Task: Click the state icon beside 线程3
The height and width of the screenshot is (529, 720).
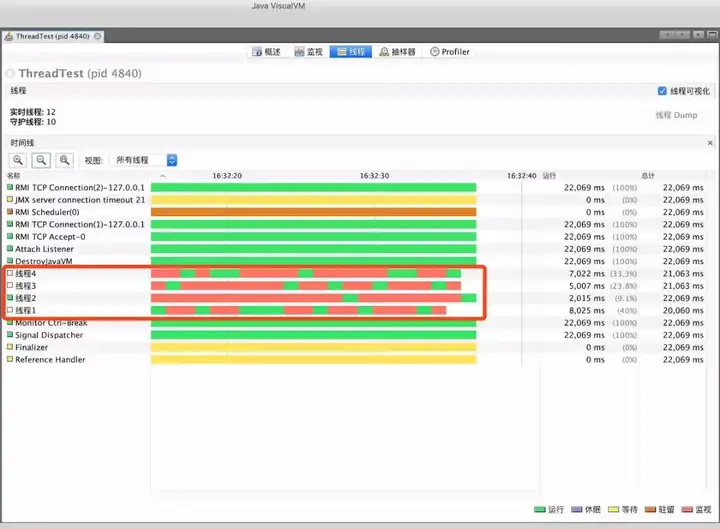Action: [x=10, y=285]
